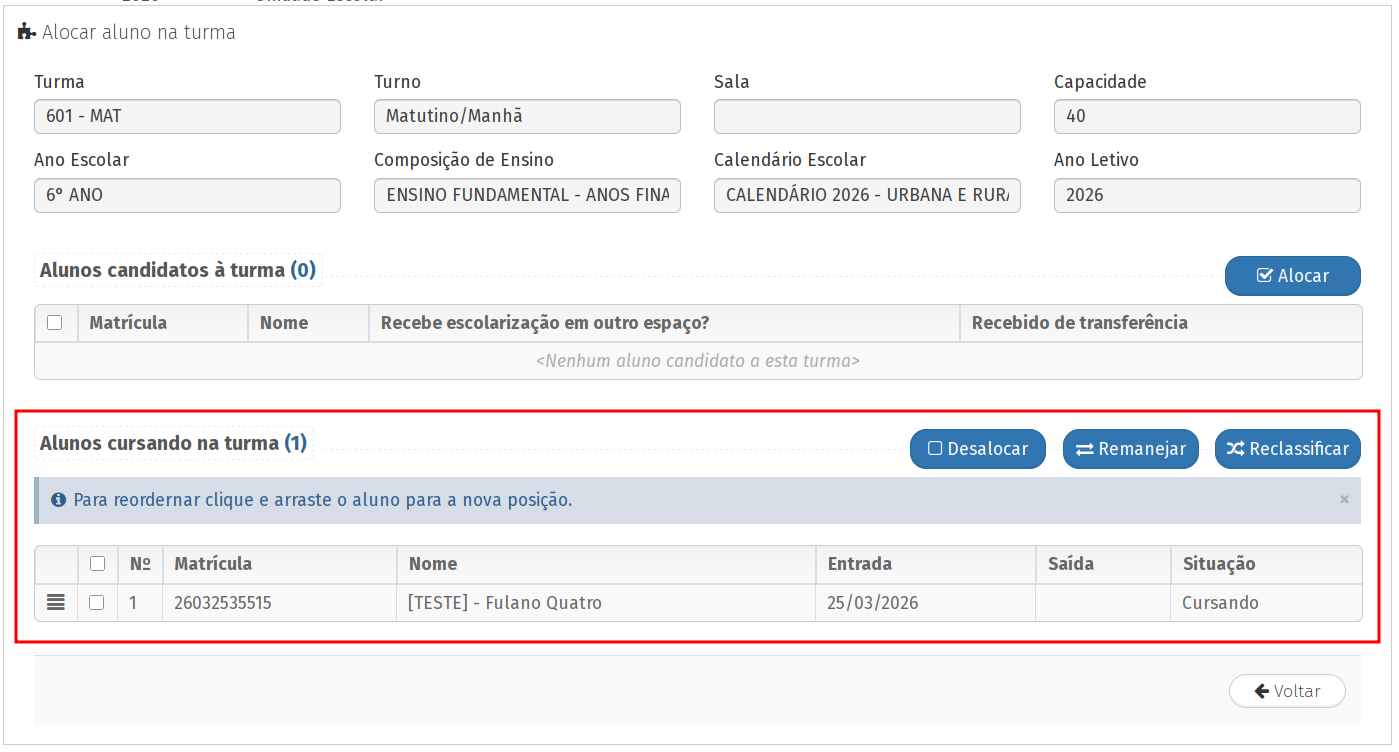Click the Remanejar button
The height and width of the screenshot is (752, 1399).
pos(1130,449)
